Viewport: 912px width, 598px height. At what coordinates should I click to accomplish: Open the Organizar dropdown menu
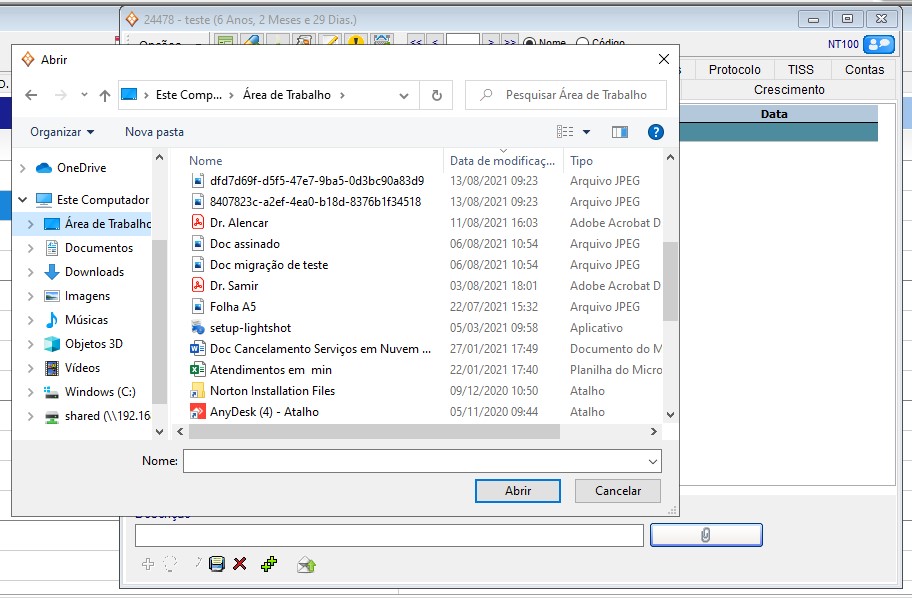tap(62, 132)
